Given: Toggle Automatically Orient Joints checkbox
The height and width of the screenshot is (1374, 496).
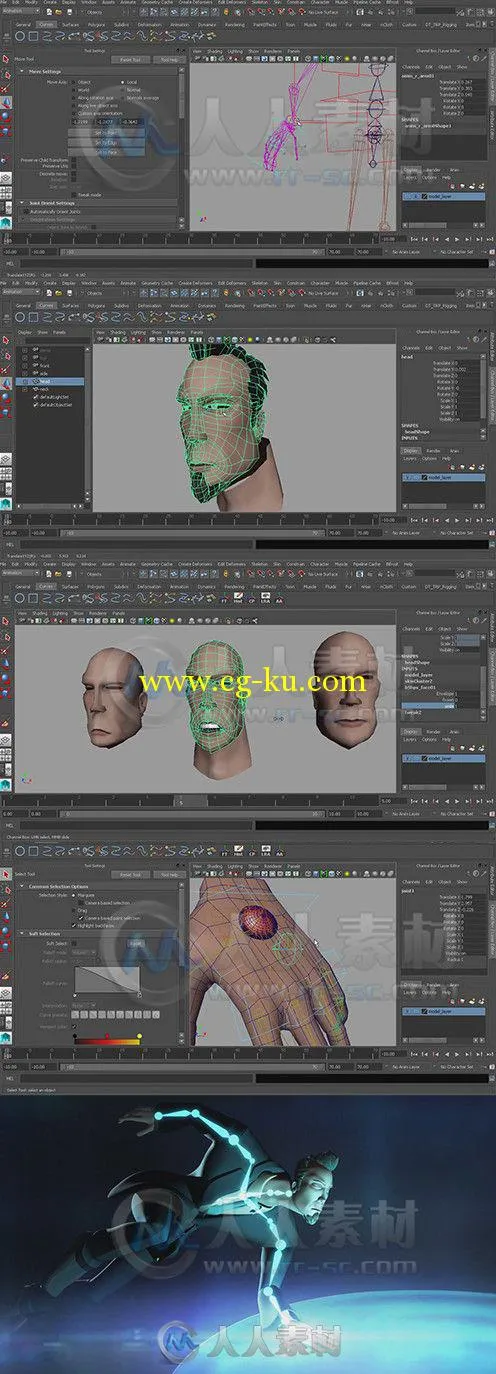Looking at the screenshot, I should click(26, 211).
